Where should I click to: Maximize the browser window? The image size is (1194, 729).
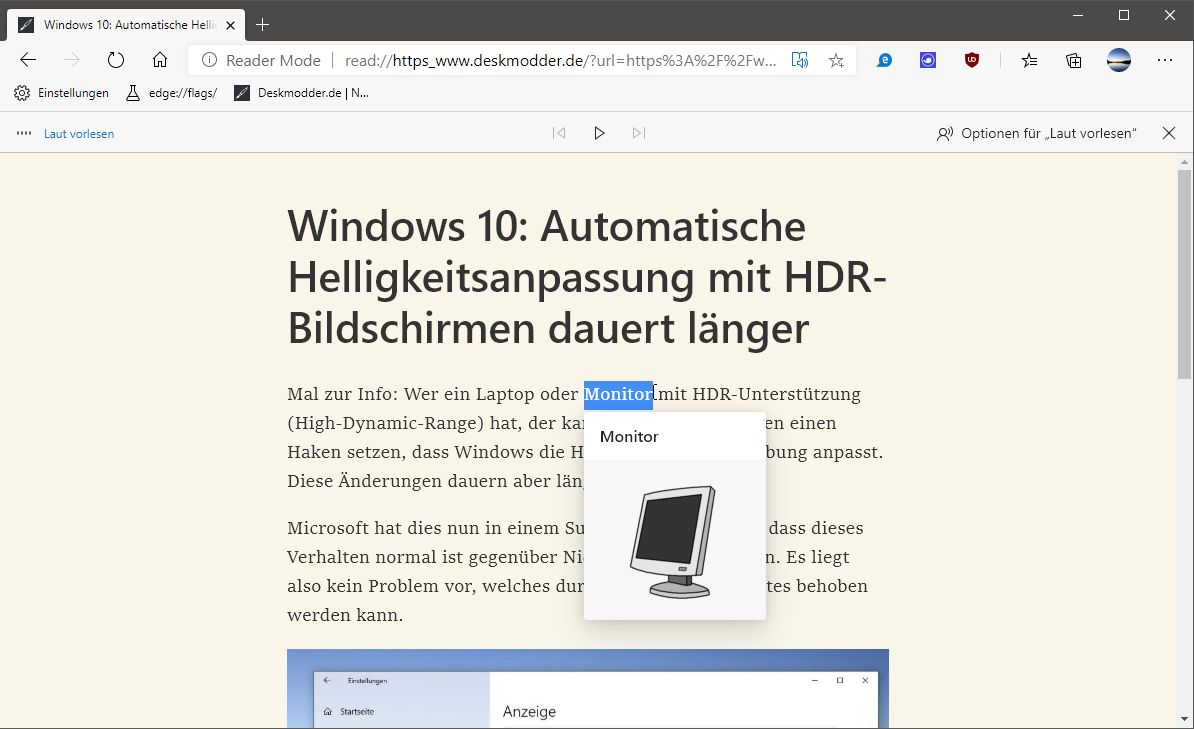[1124, 15]
